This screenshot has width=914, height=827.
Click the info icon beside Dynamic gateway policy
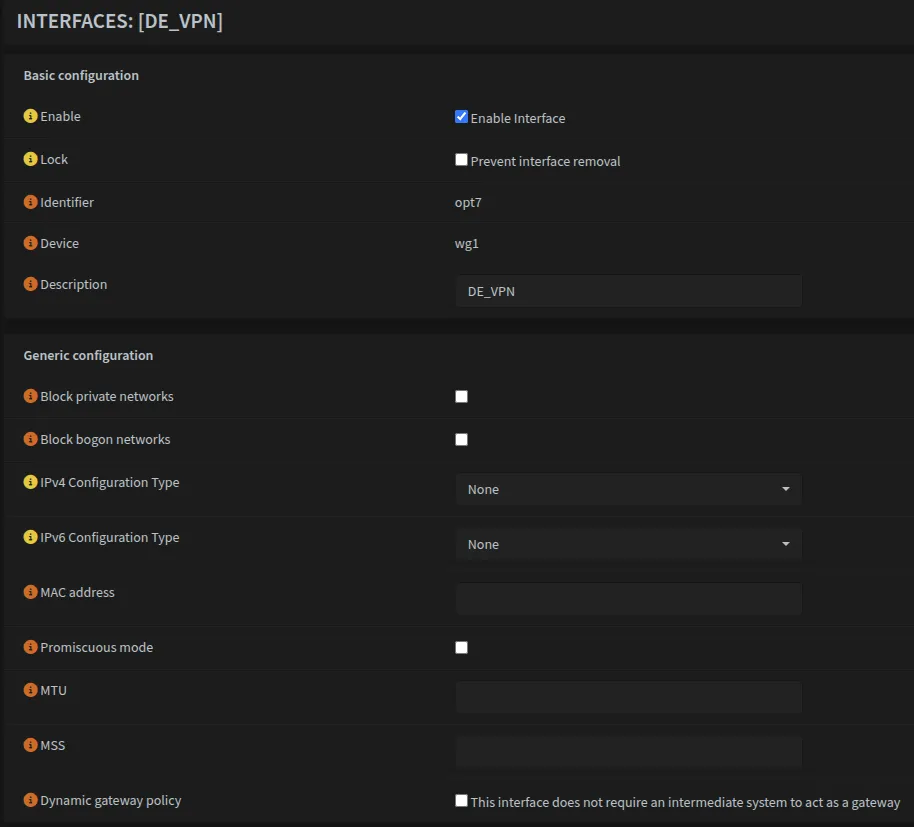tap(29, 800)
